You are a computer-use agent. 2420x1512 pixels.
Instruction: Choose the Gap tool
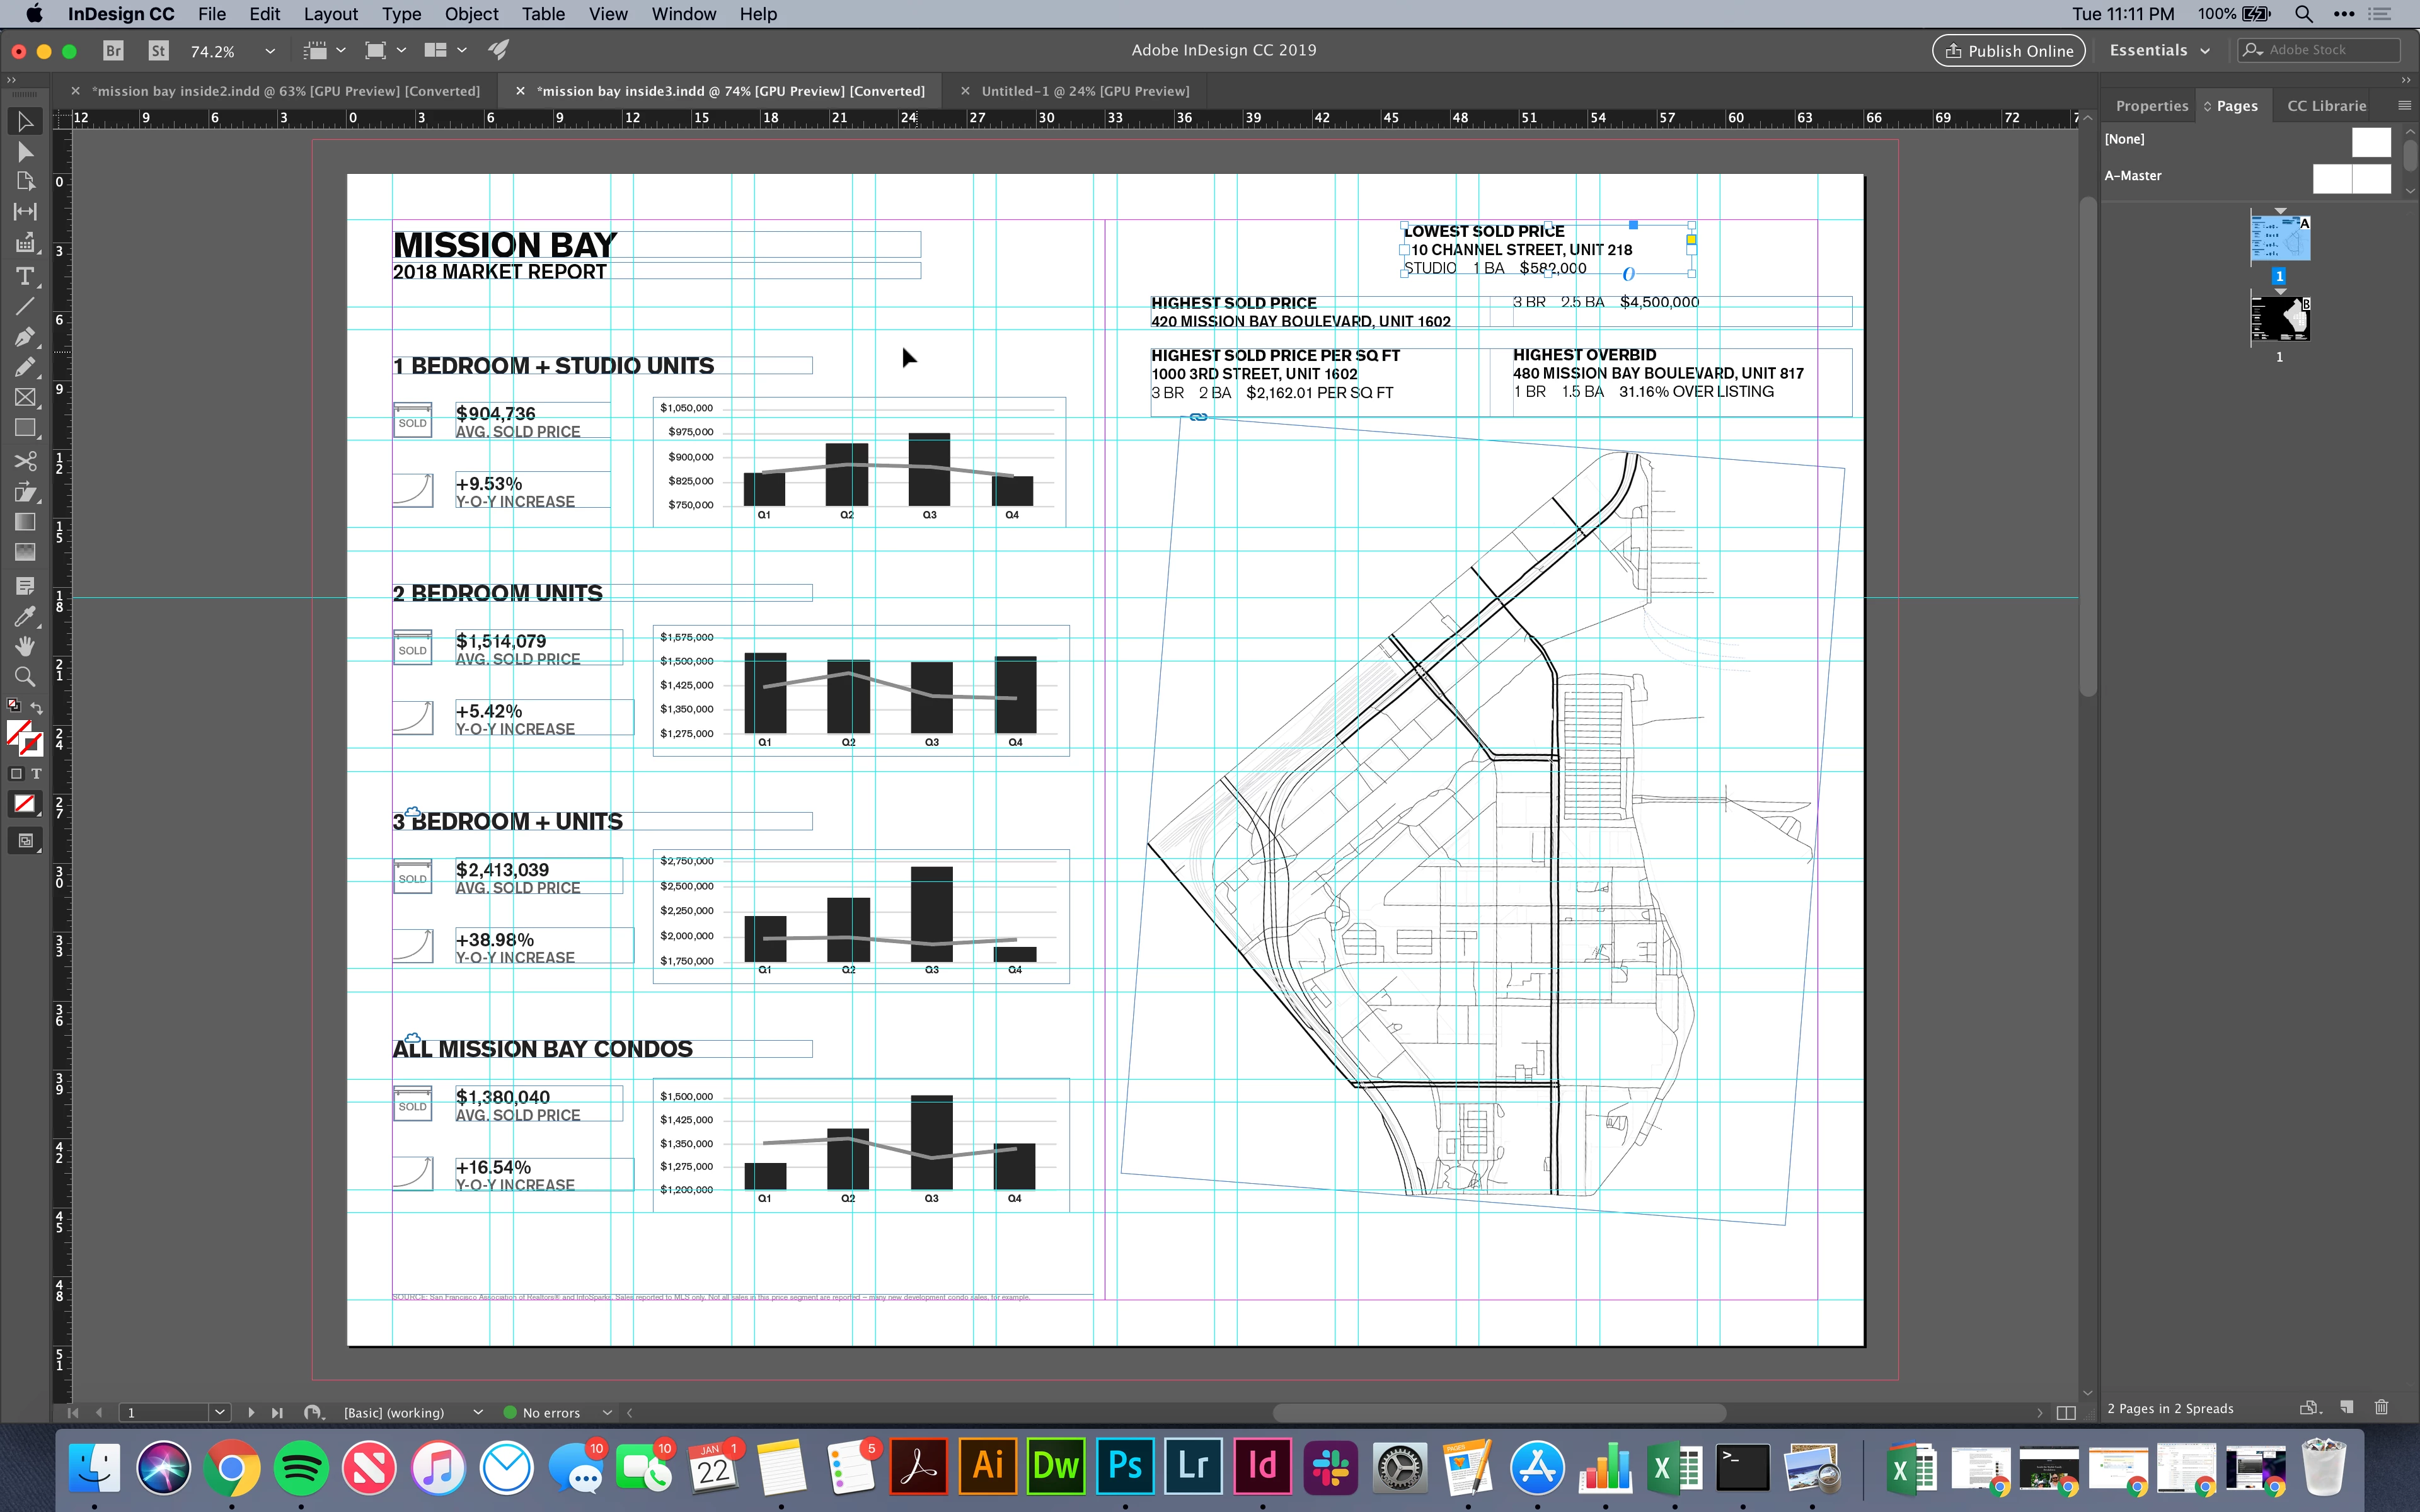(25, 211)
